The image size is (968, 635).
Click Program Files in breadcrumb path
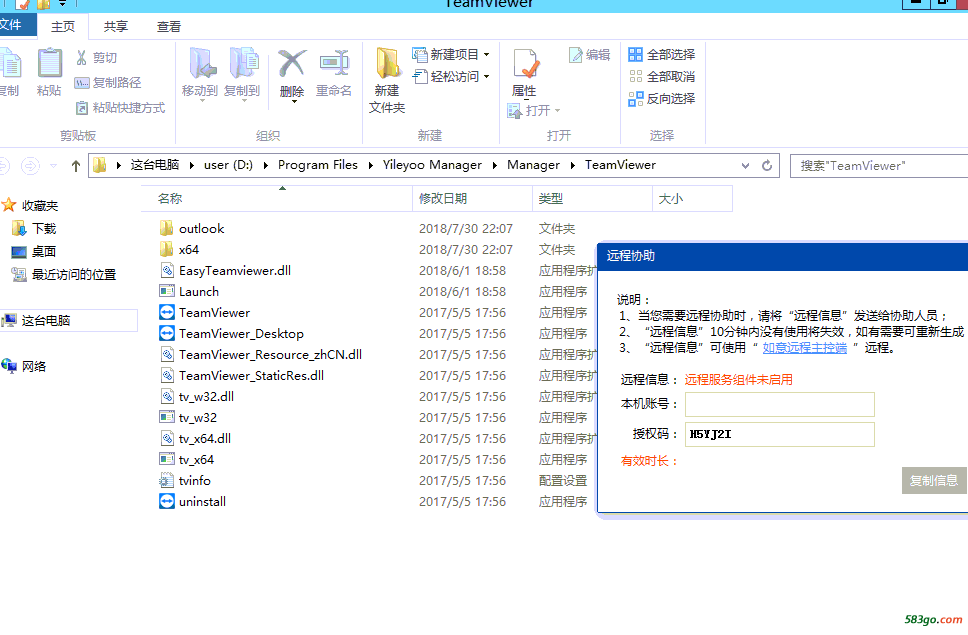pos(317,165)
